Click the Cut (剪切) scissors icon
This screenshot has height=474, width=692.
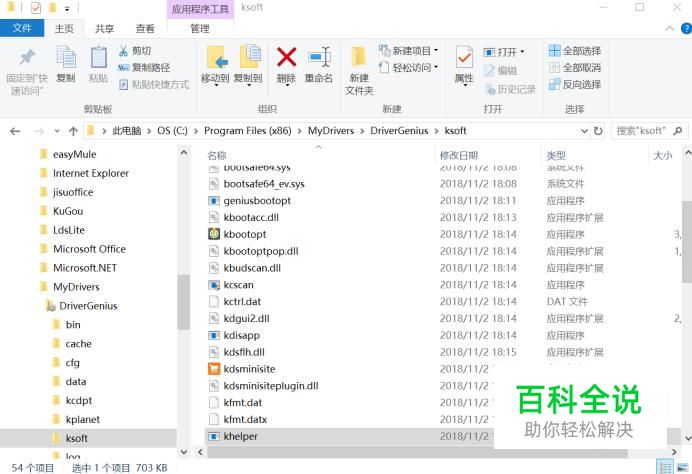tap(123, 51)
